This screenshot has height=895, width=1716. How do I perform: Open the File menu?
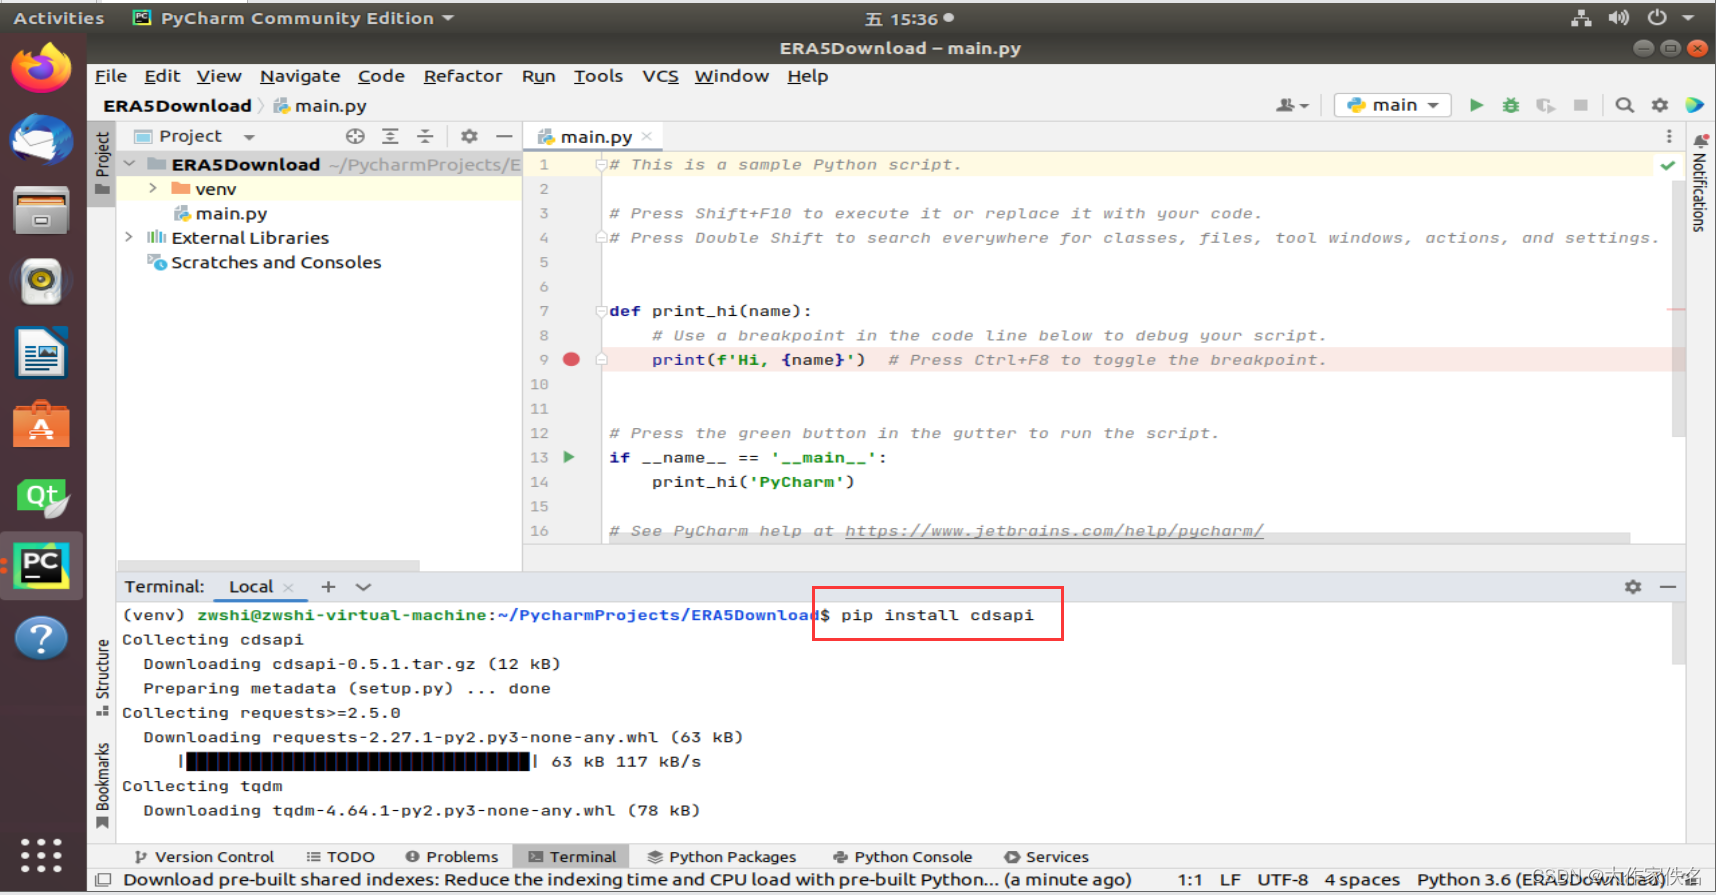coord(111,76)
